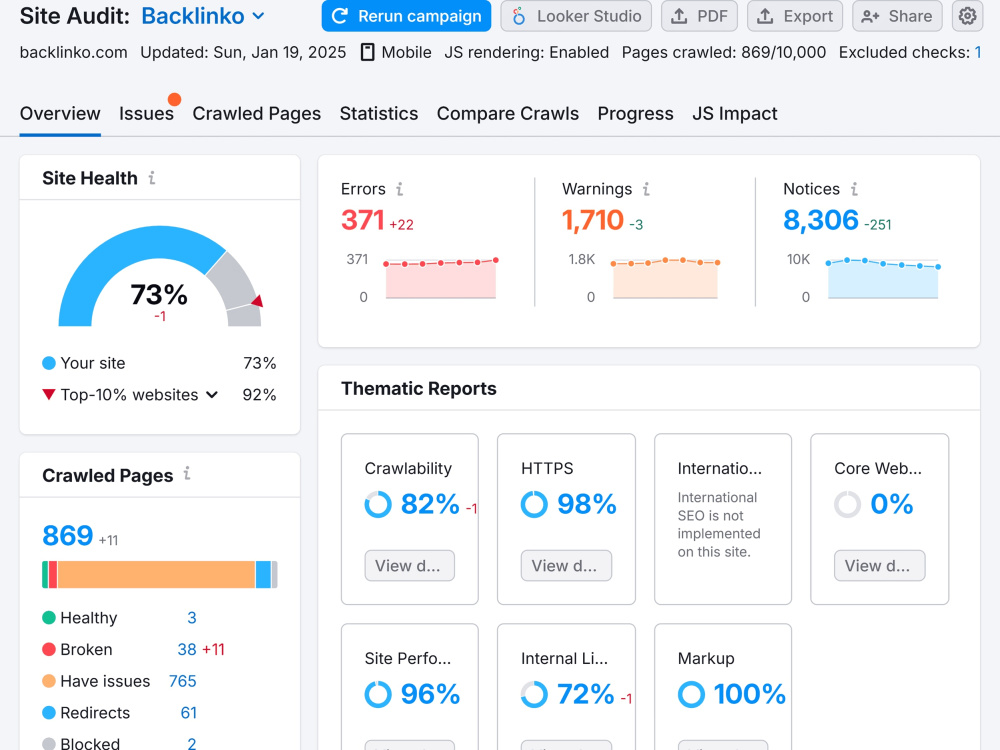Click the Excluded checks count link
The width and height of the screenshot is (1000, 750).
[x=978, y=52]
